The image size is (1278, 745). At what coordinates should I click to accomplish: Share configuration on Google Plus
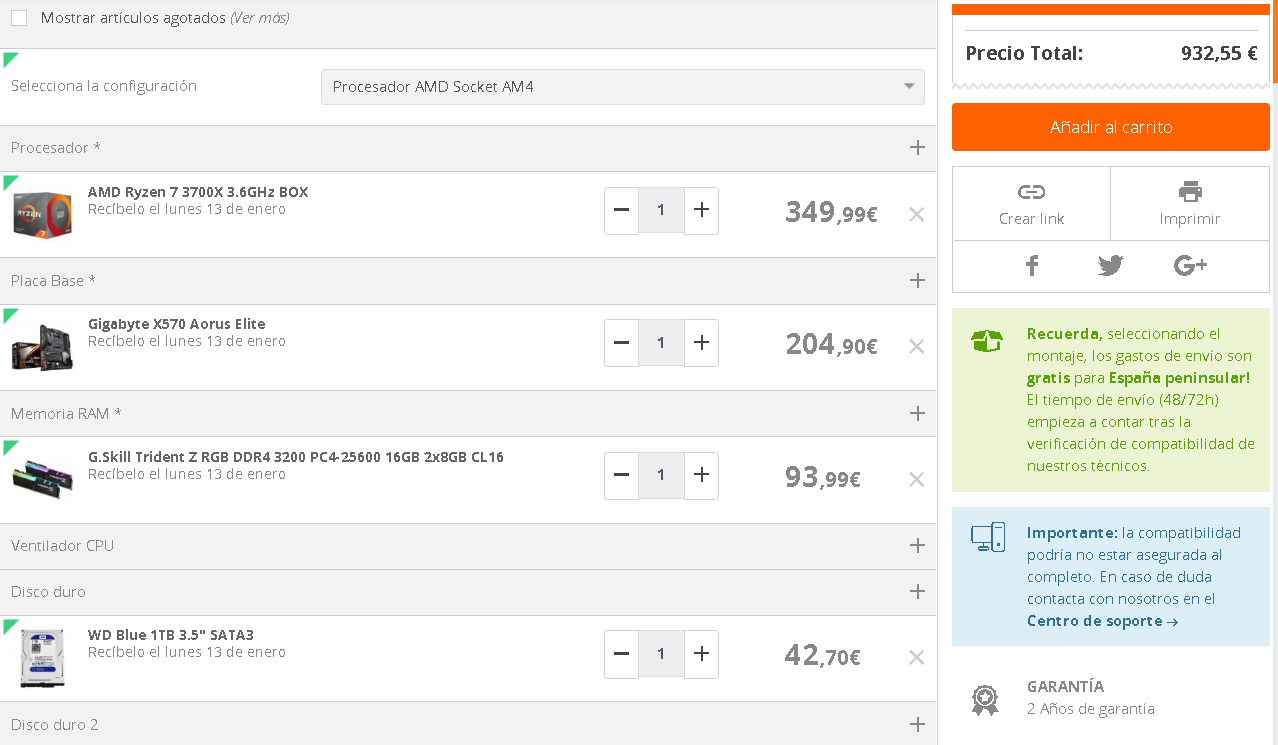(x=1190, y=265)
